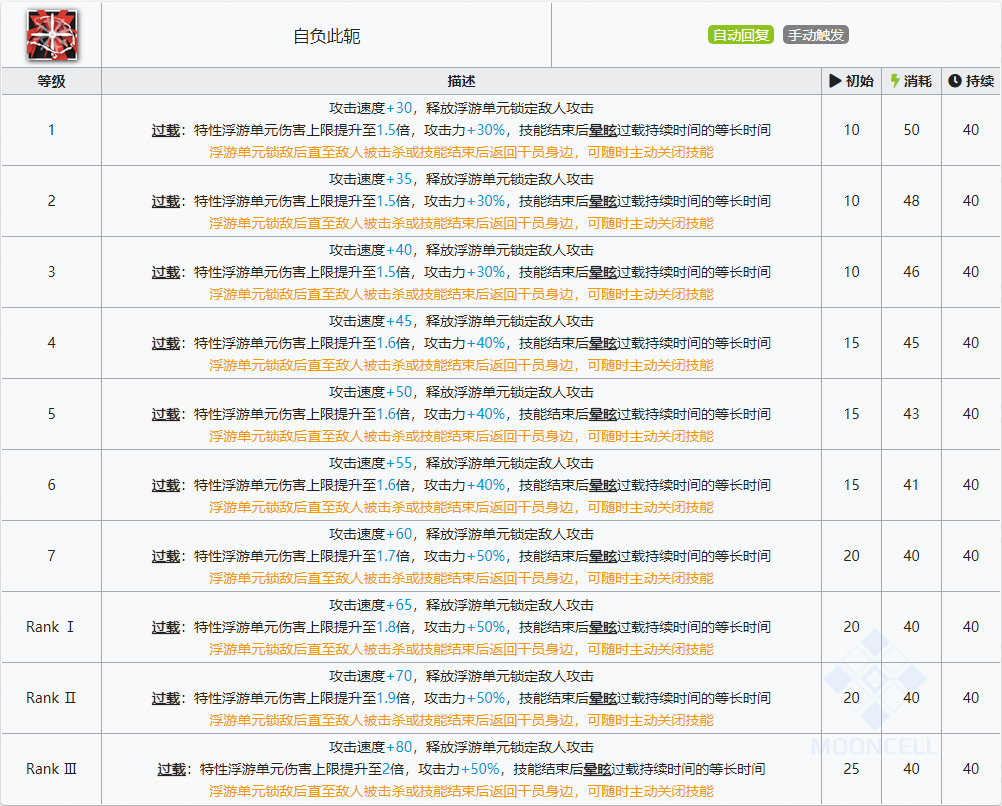This screenshot has width=1002, height=806.
Task: Click the 攻击速度+30 description line
Action: point(461,108)
